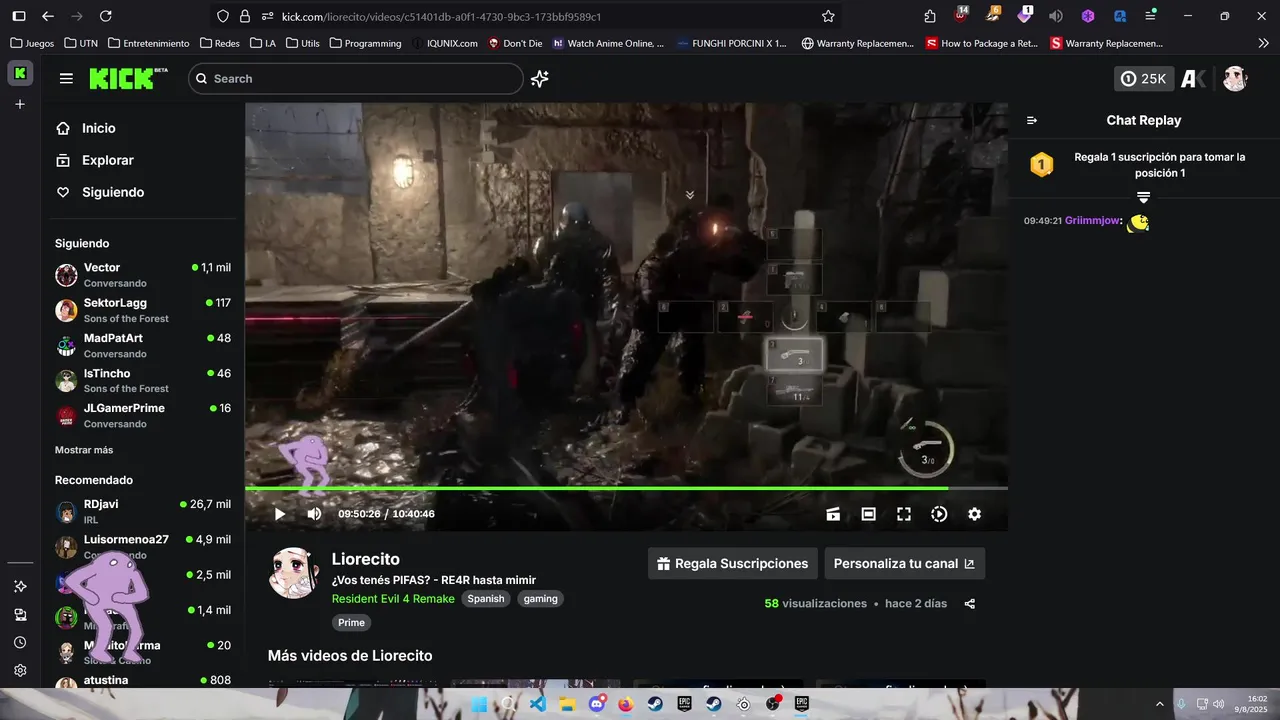Open the hamburger menu next to Kick logo
Viewport: 1280px width, 720px height.
[x=66, y=79]
